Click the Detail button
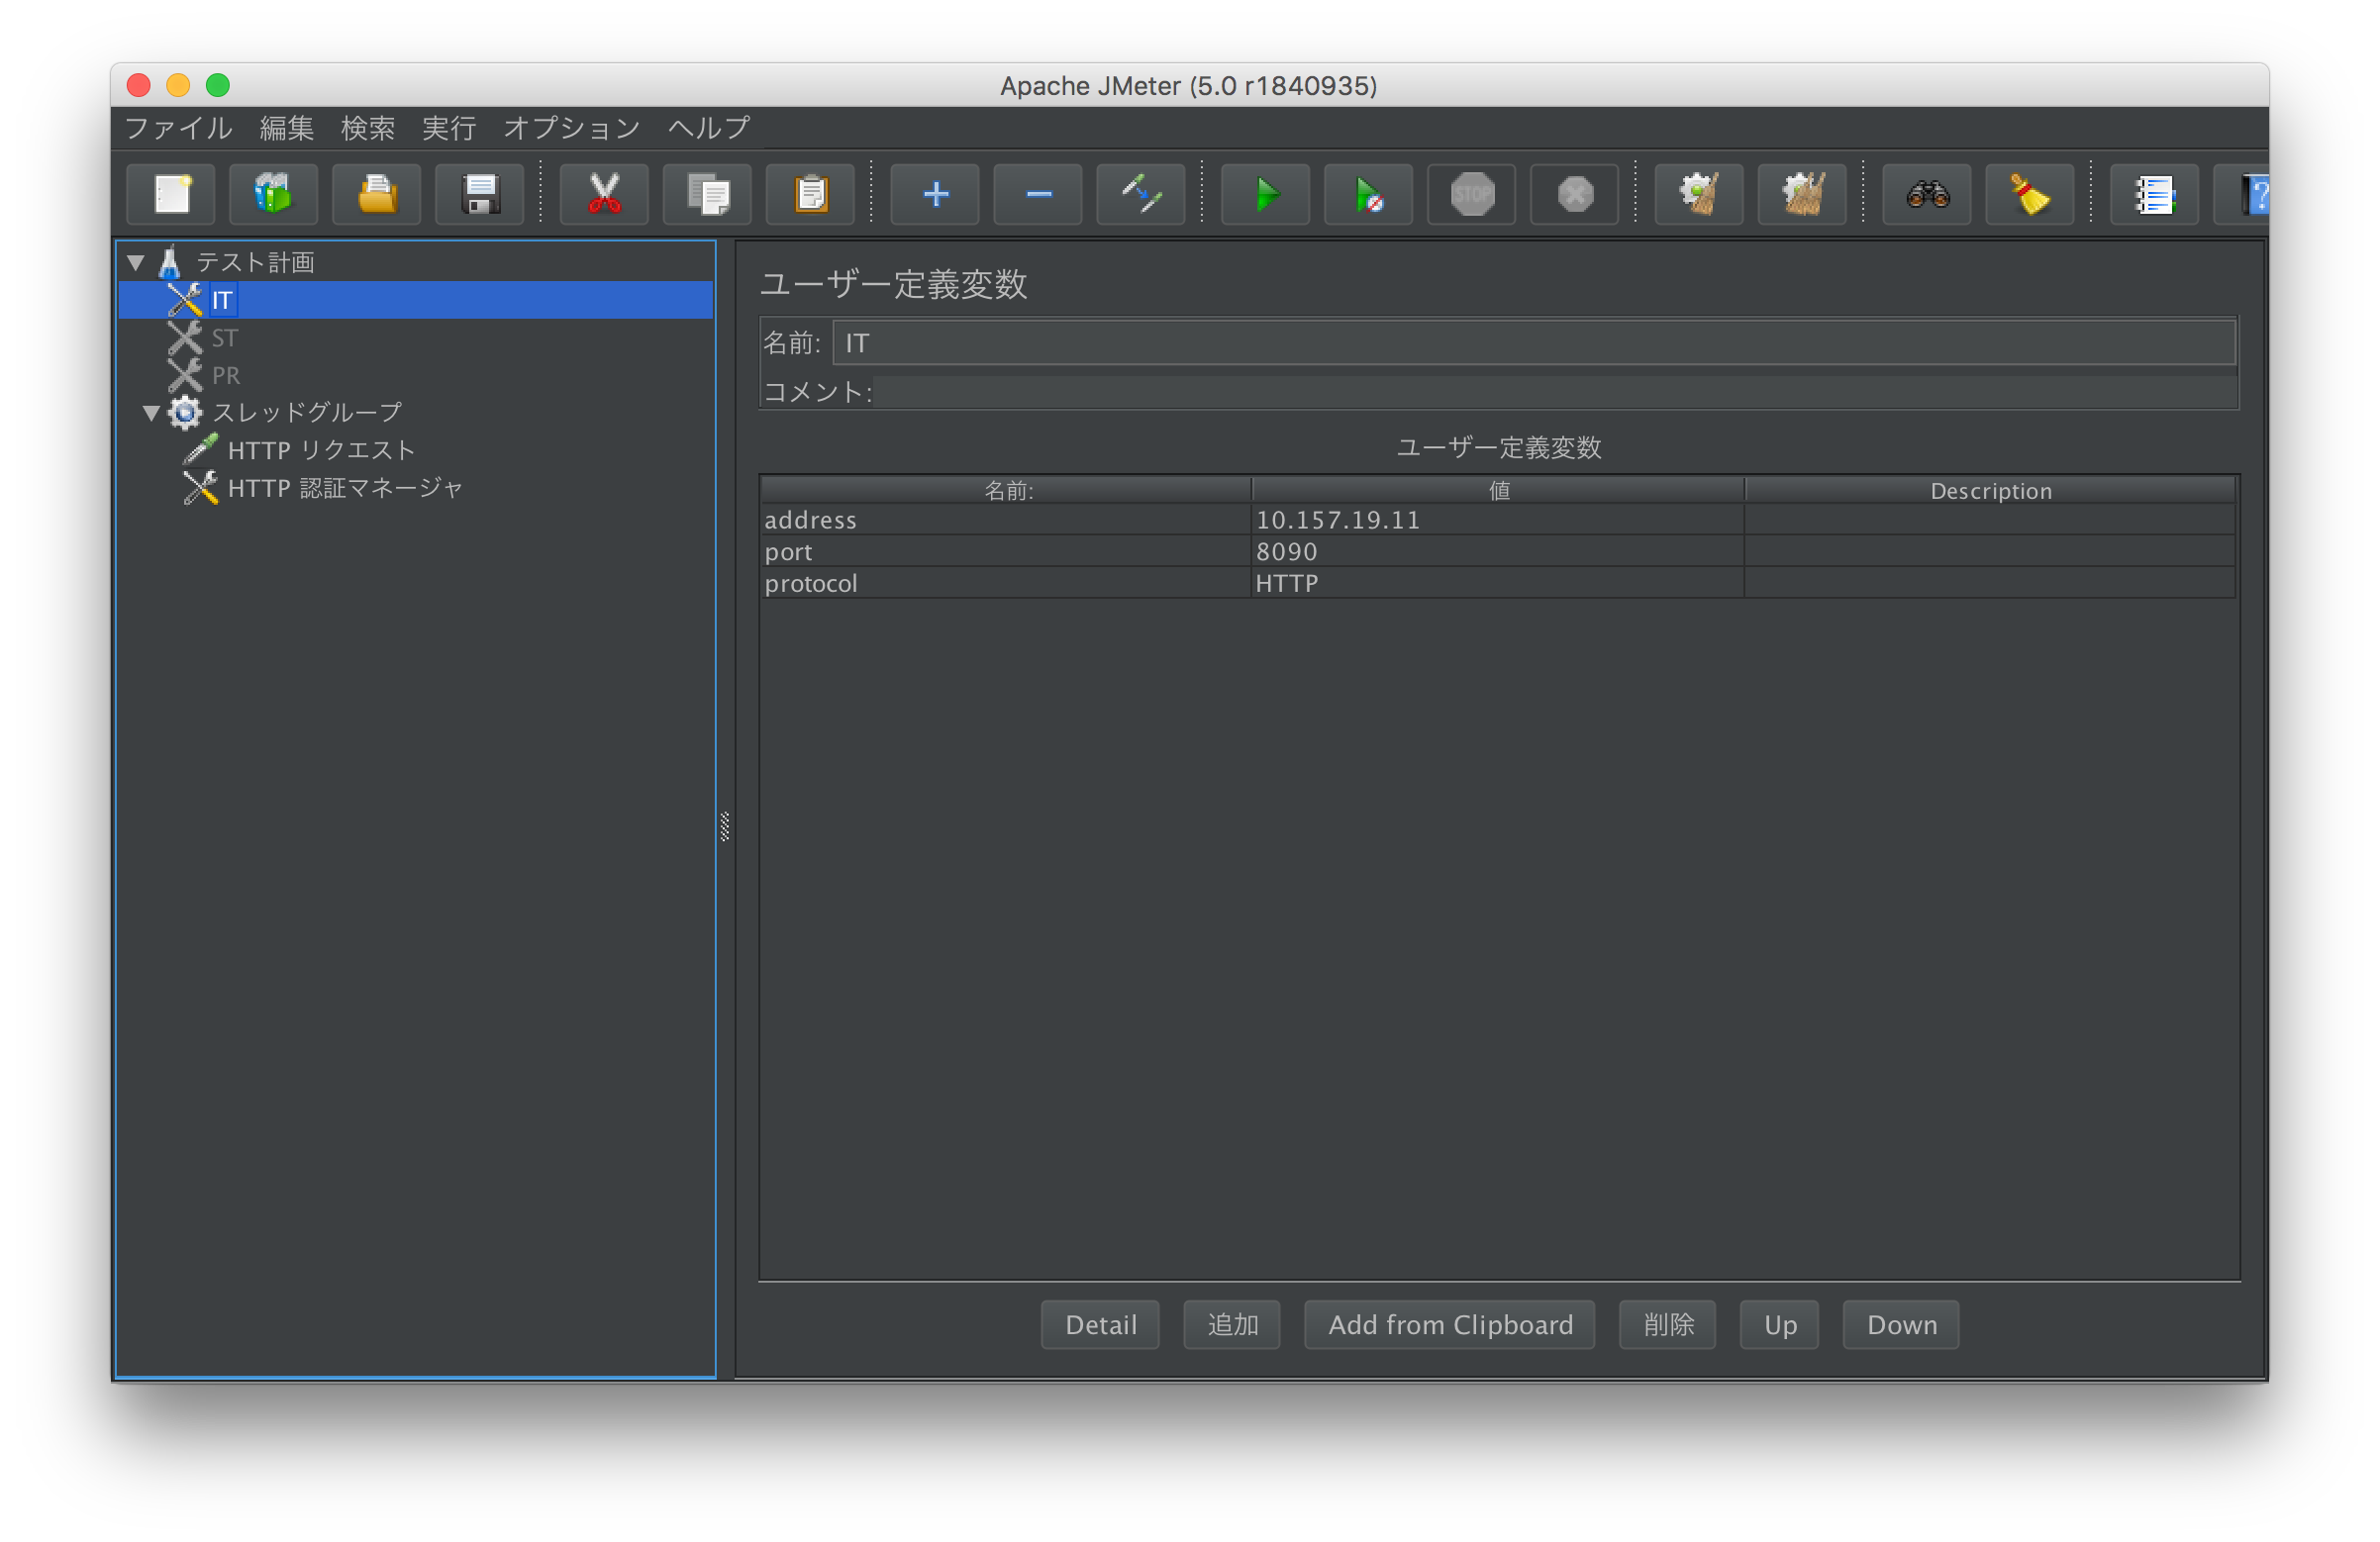Image resolution: width=2380 pixels, height=1542 pixels. point(1099,1324)
